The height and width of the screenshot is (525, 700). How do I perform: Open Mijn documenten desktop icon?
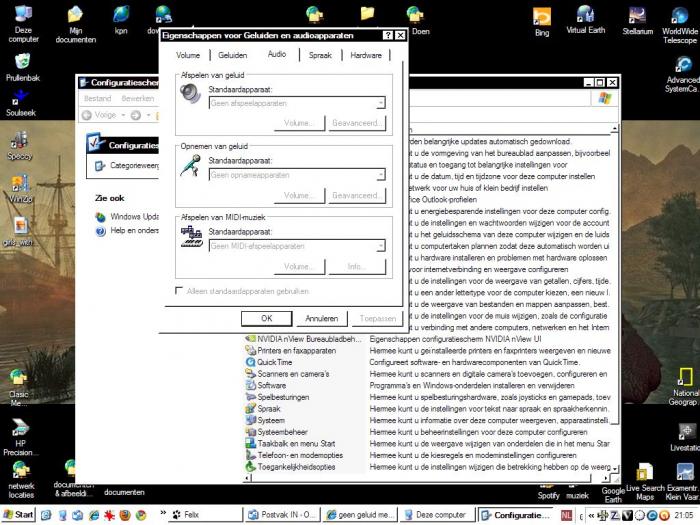pos(75,25)
